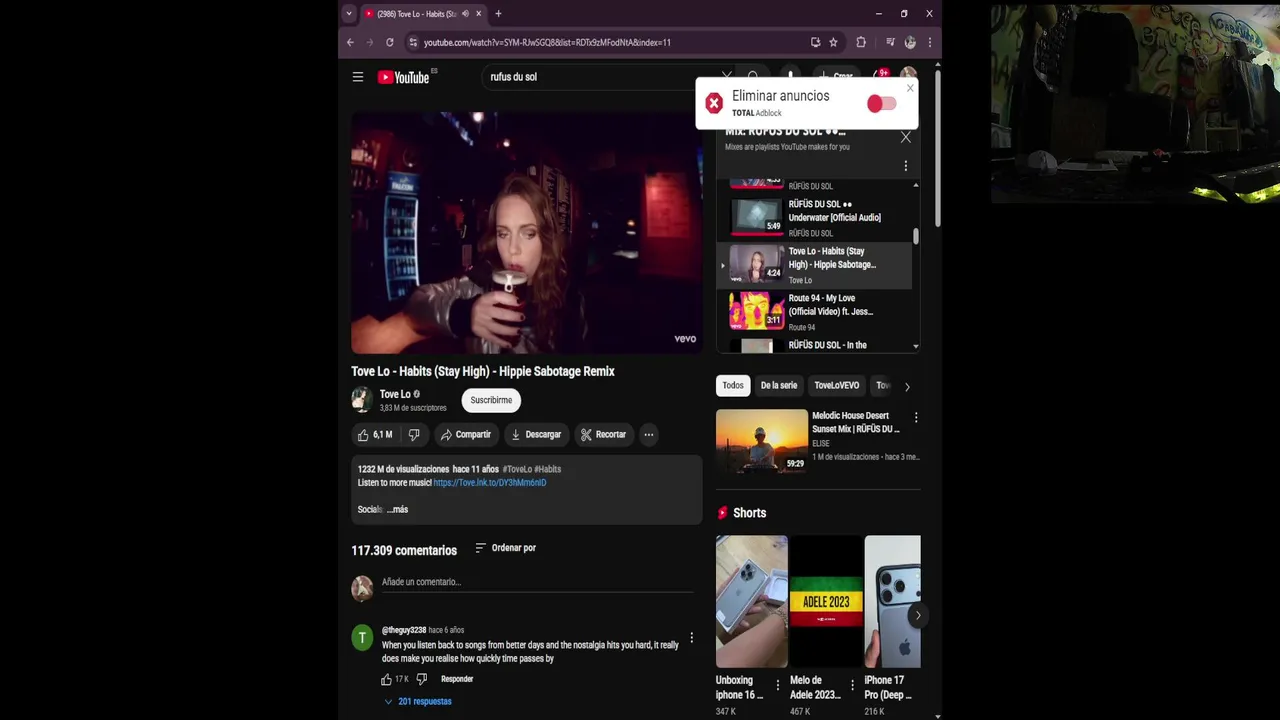Like the Tove Lo video
This screenshot has width=1280, height=720.
(x=377, y=435)
